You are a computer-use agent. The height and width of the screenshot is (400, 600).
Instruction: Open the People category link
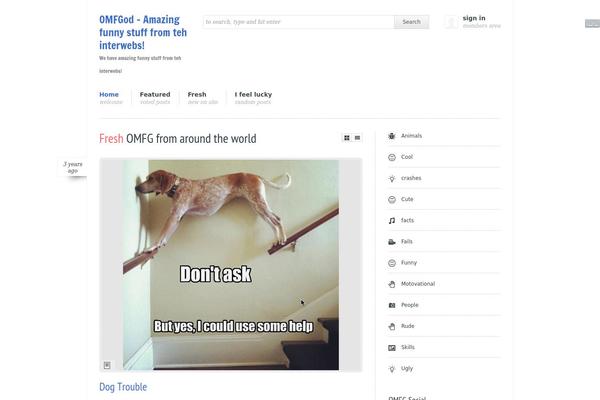[409, 305]
